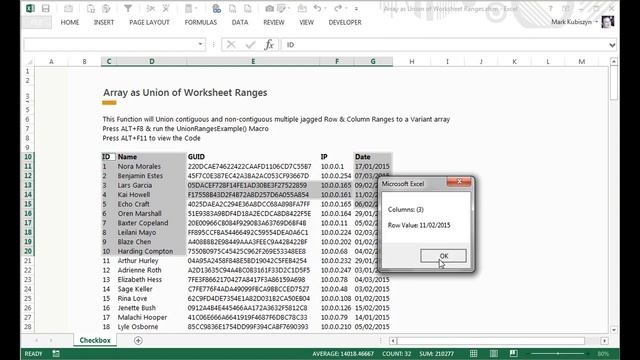The width and height of the screenshot is (640, 360).
Task: Click the zoom percentage in status bar
Action: click(x=604, y=353)
